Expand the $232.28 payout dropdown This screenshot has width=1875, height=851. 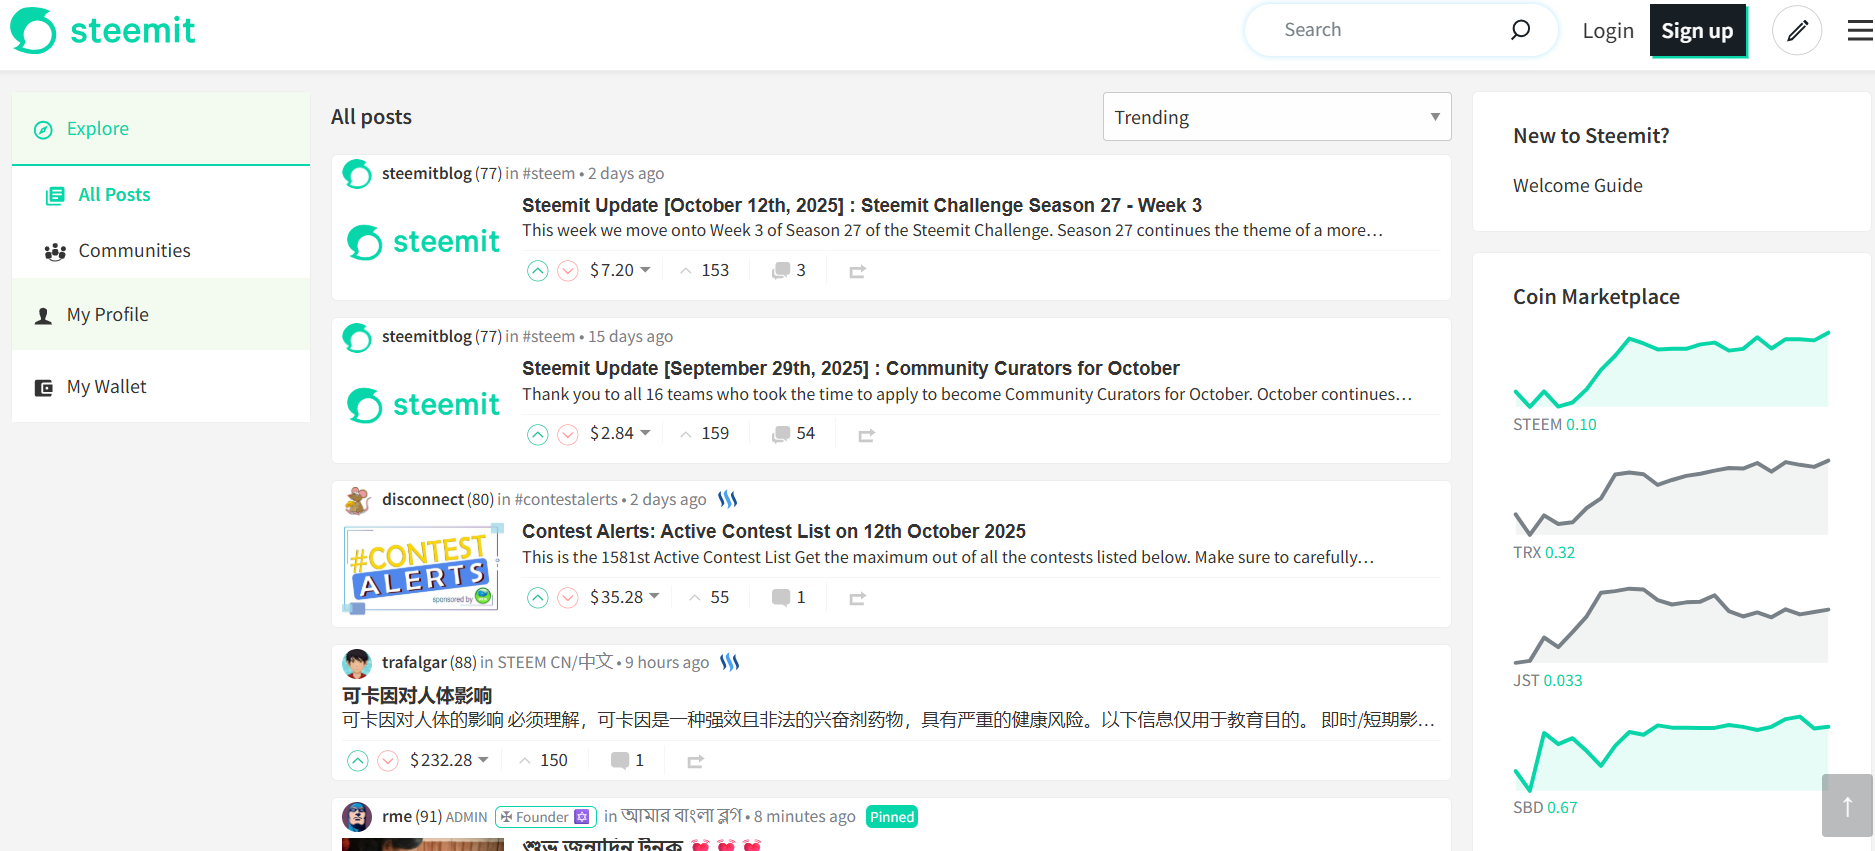click(449, 760)
